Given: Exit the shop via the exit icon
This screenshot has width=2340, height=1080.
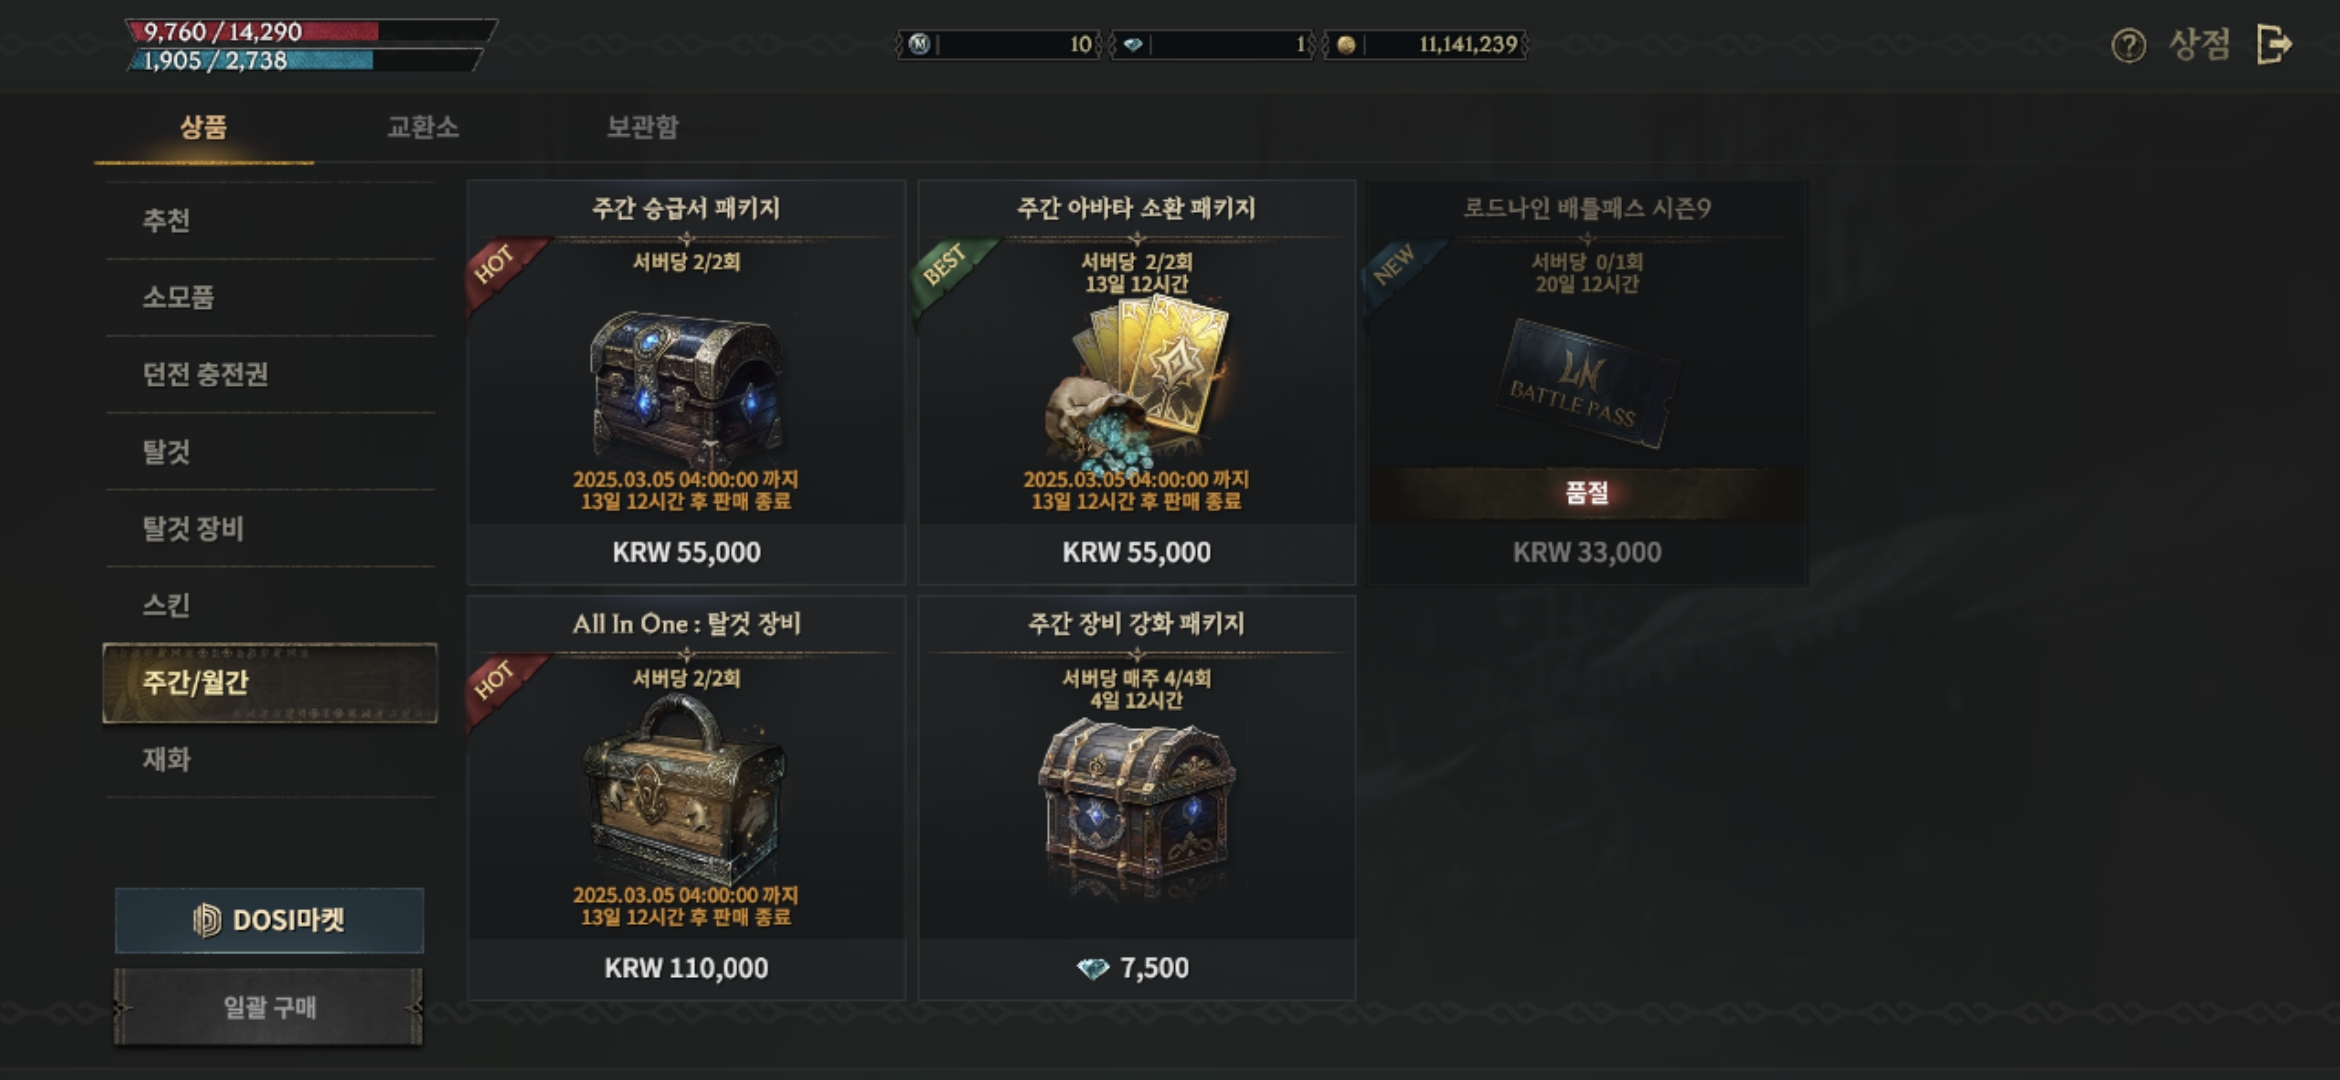Looking at the screenshot, I should (x=2274, y=45).
